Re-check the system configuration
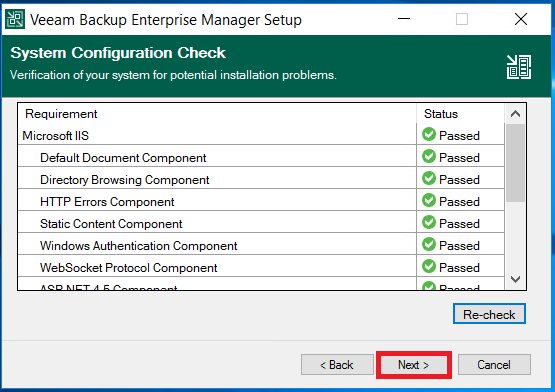The image size is (555, 392). click(489, 314)
